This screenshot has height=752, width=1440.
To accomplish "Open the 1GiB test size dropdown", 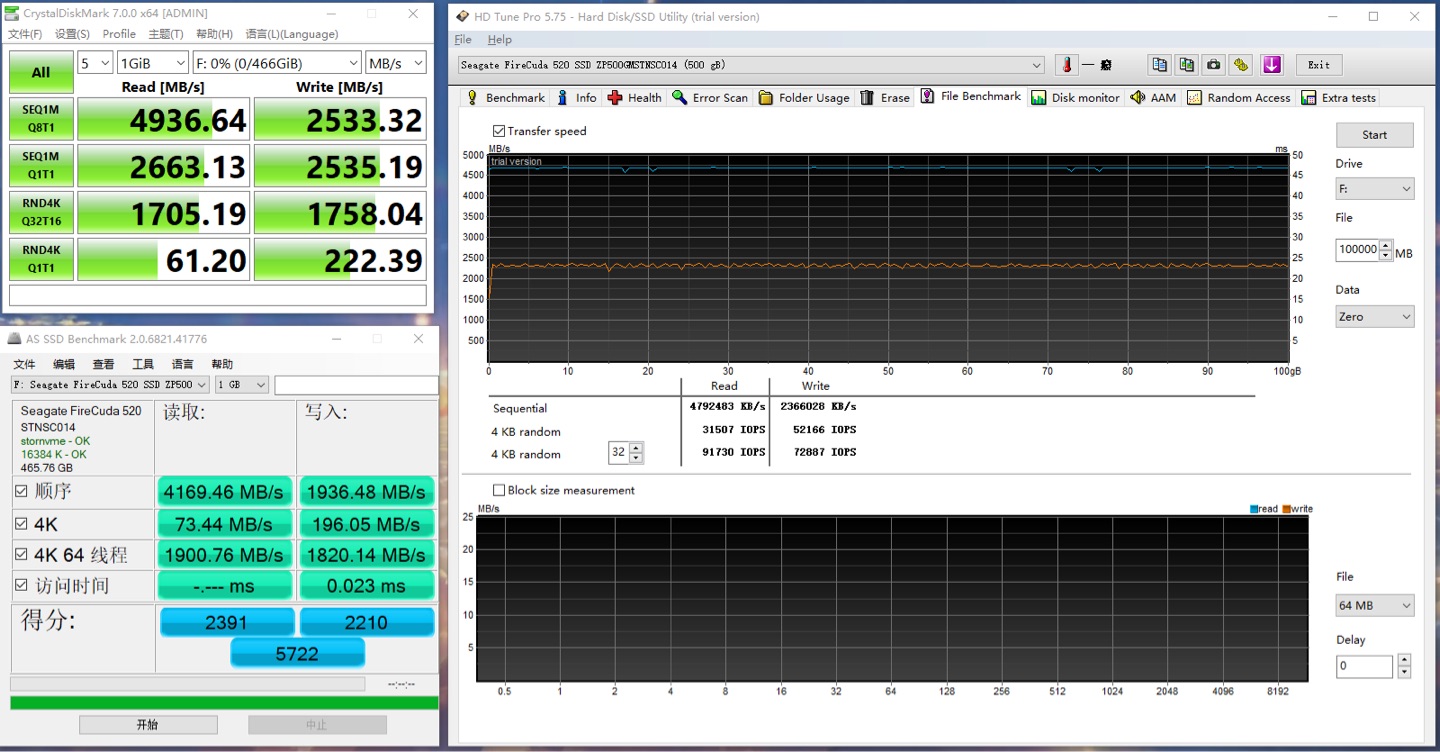I will [152, 63].
